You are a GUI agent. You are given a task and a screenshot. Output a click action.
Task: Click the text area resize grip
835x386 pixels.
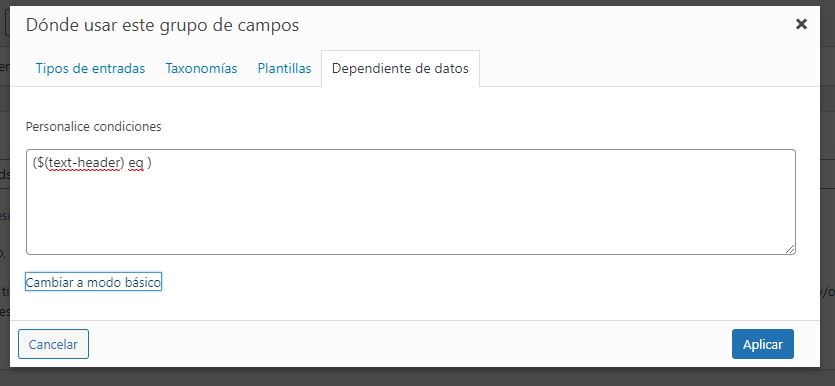[x=790, y=249]
